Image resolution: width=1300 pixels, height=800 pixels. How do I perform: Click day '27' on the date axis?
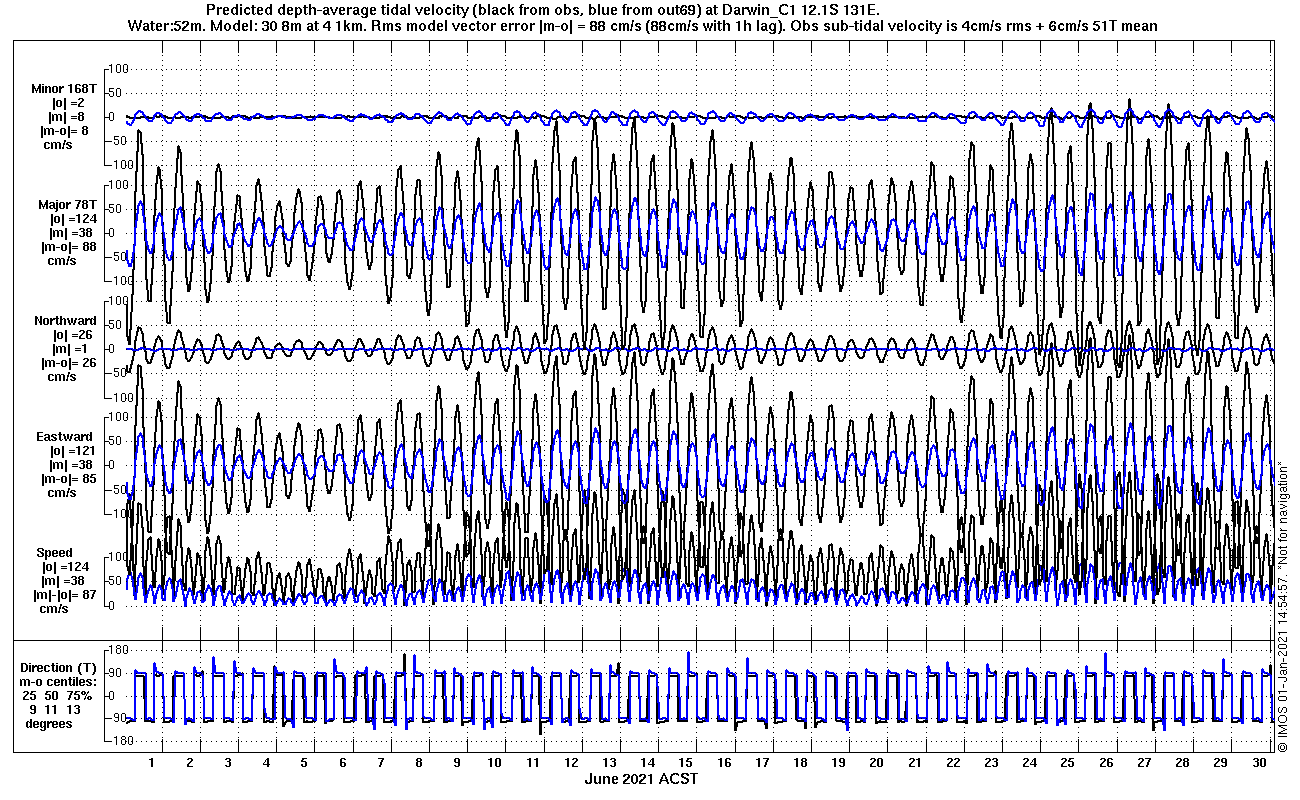click(1143, 763)
